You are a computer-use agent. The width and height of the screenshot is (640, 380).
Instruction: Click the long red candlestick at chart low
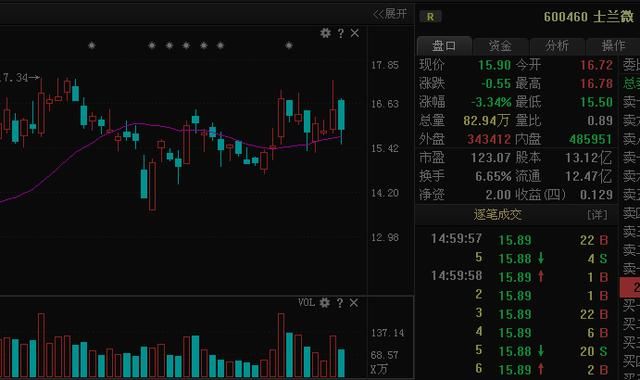pyautogui.click(x=152, y=186)
